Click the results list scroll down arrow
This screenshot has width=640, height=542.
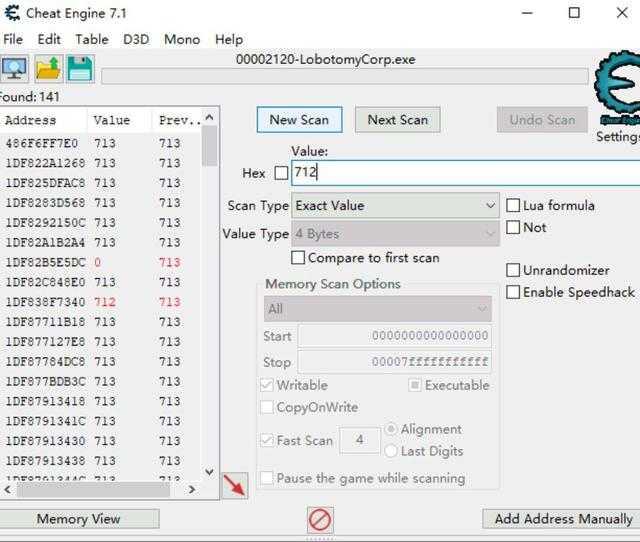point(210,472)
